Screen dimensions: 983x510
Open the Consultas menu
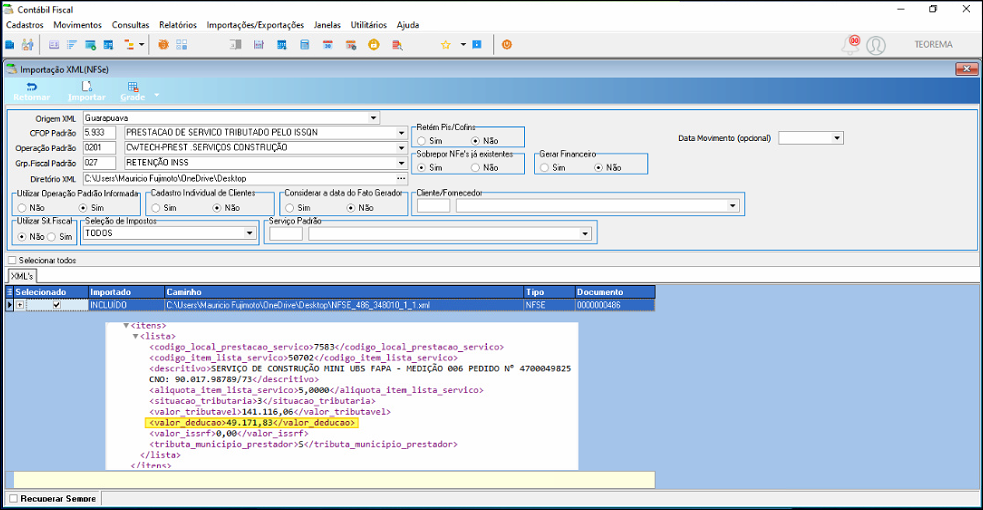tap(130, 25)
